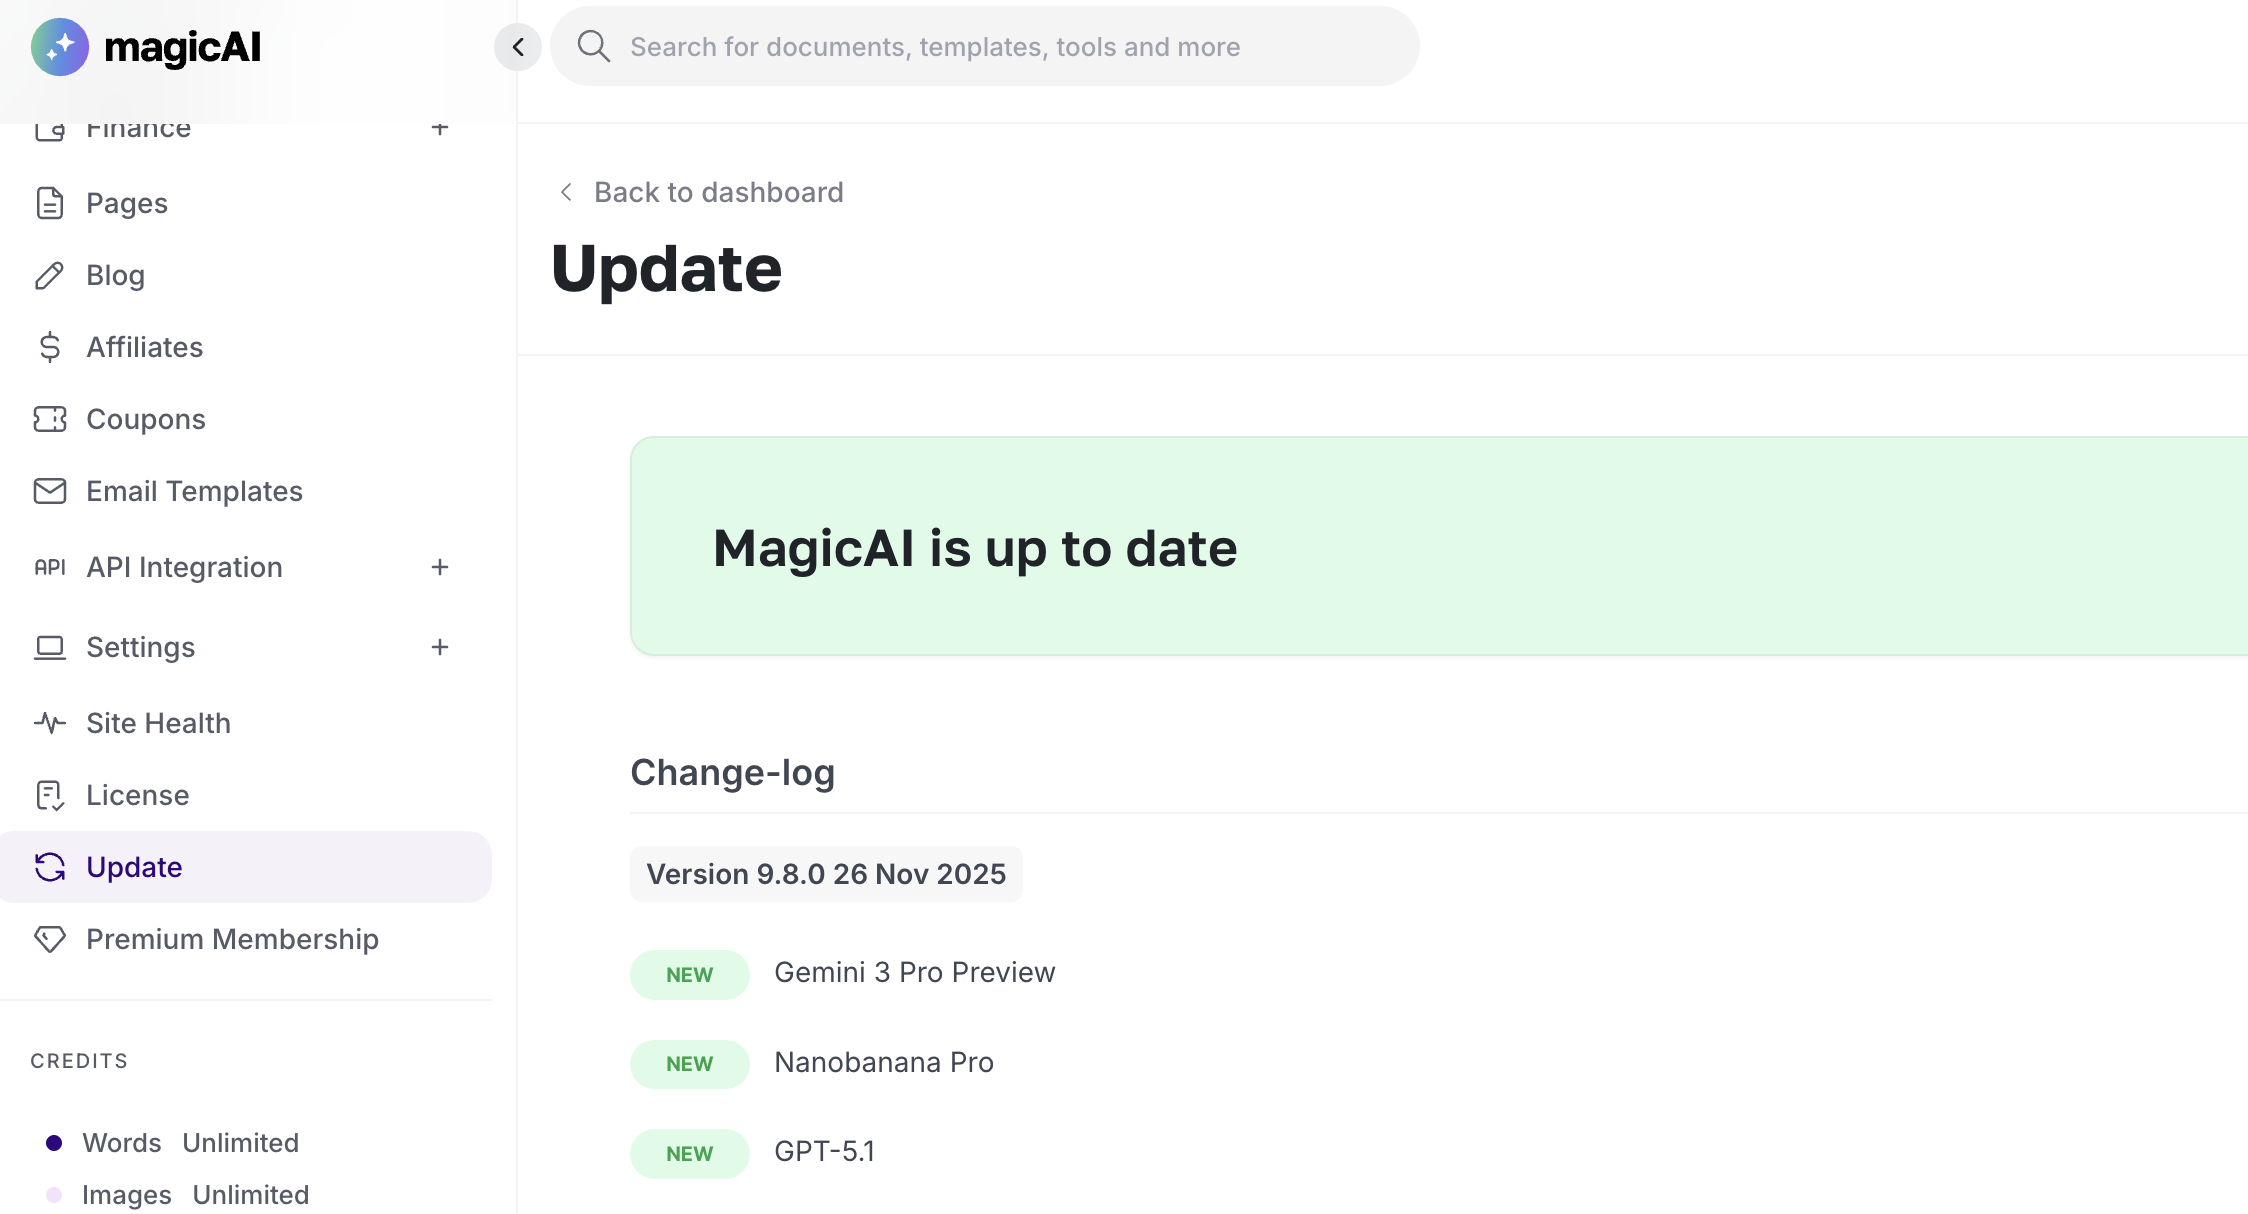Click the Blog pencil icon
This screenshot has height=1214, width=2248.
tap(50, 275)
